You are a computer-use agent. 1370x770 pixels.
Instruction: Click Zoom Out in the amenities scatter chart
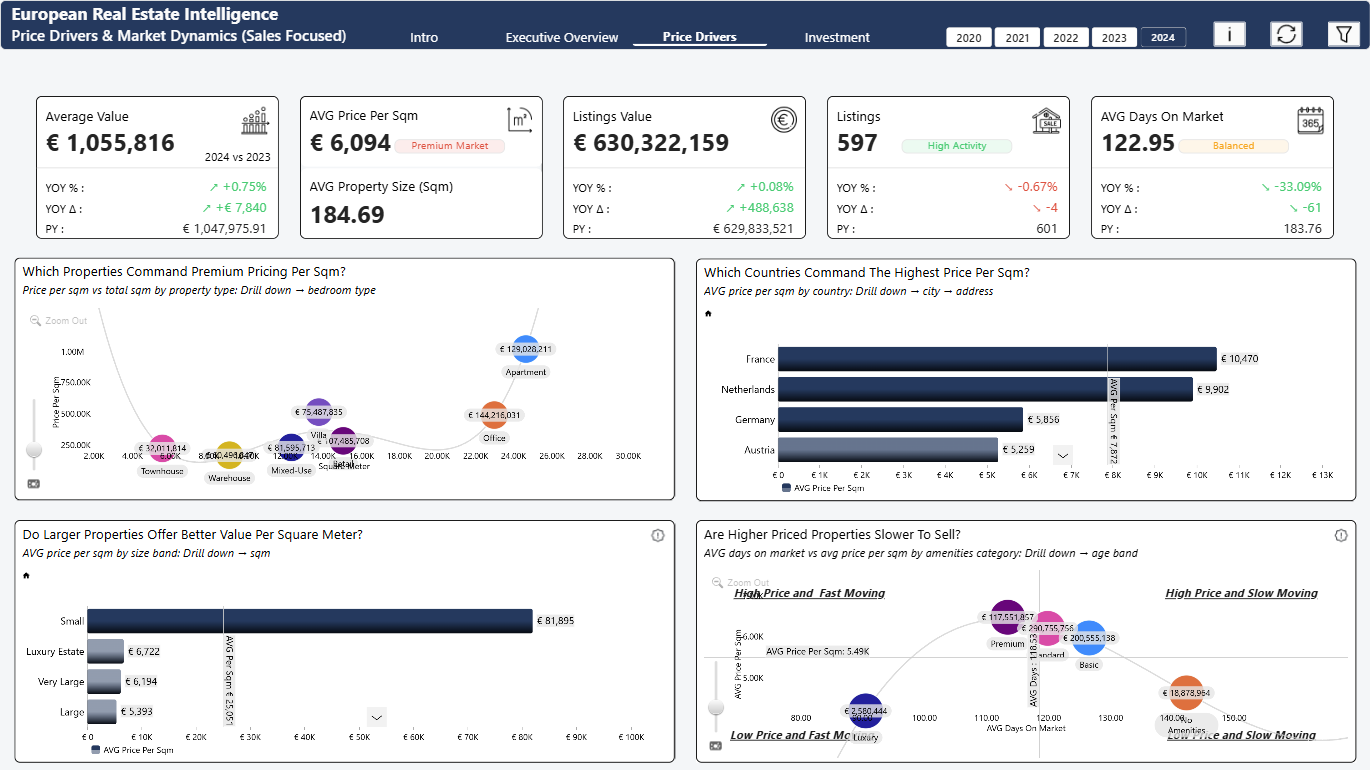[x=741, y=582]
